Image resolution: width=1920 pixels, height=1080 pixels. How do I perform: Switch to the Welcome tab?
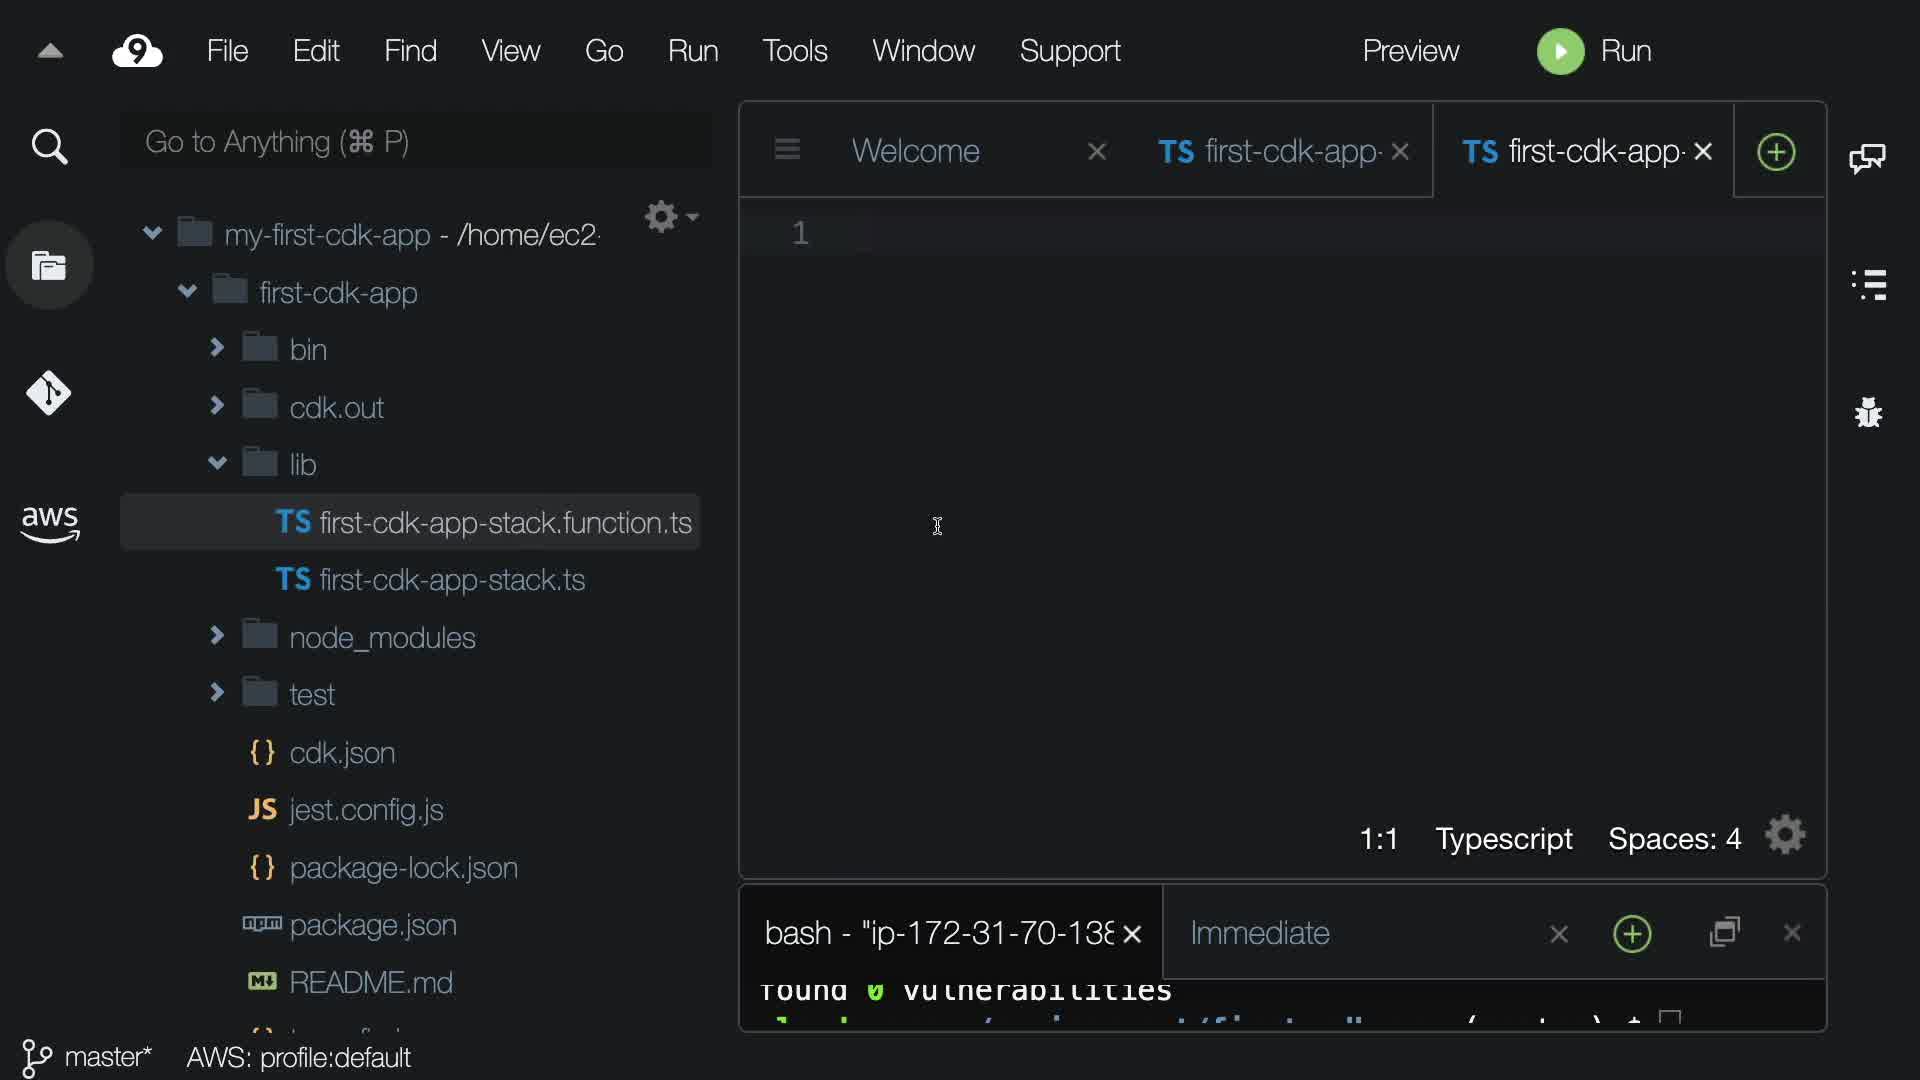coord(915,151)
